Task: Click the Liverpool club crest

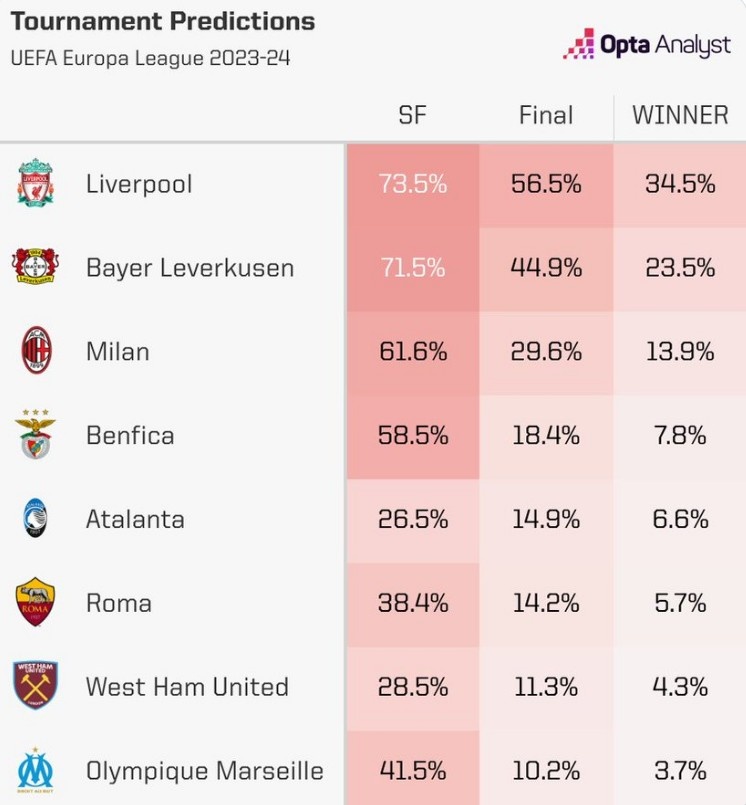Action: pyautogui.click(x=35, y=183)
